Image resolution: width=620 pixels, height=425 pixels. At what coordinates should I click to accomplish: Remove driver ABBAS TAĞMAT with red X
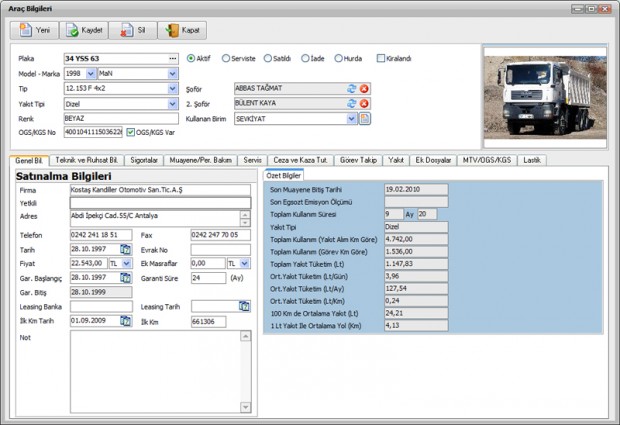364,89
